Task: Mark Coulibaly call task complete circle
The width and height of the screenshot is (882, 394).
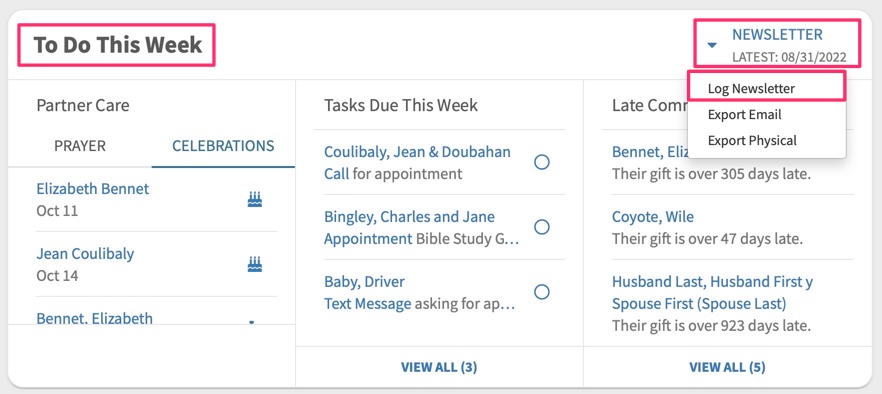Action: [x=542, y=163]
